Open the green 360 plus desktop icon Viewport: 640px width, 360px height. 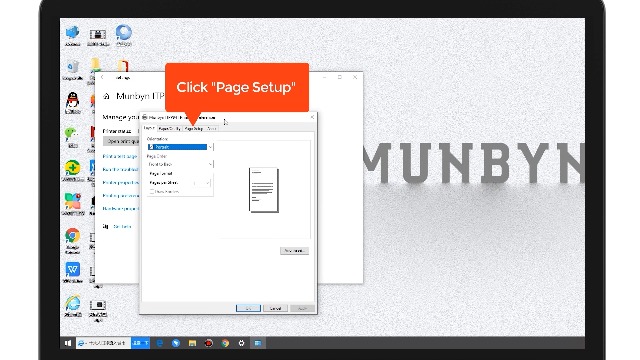tap(72, 171)
